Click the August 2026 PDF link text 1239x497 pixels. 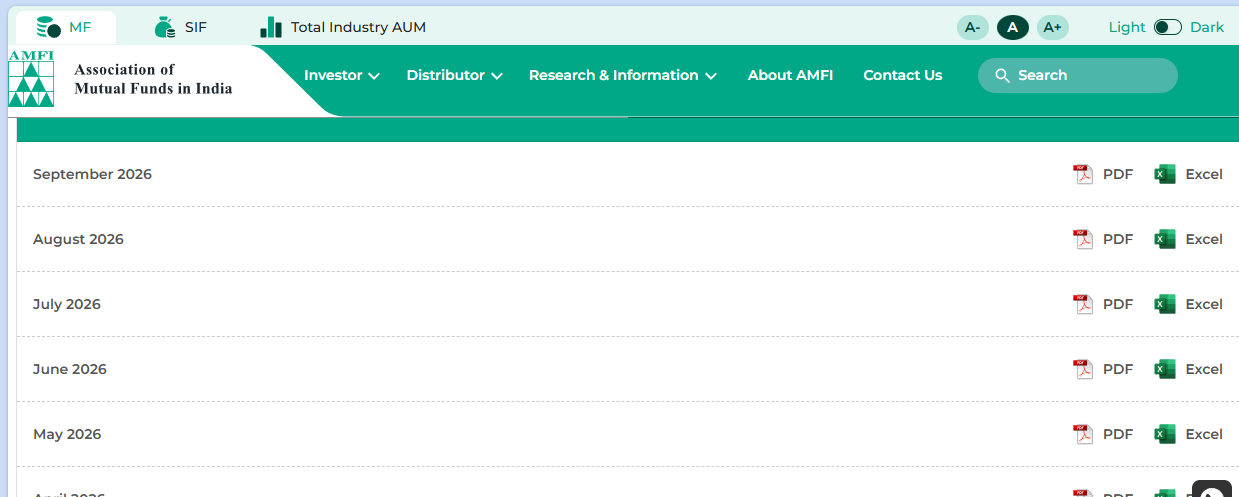(1118, 239)
